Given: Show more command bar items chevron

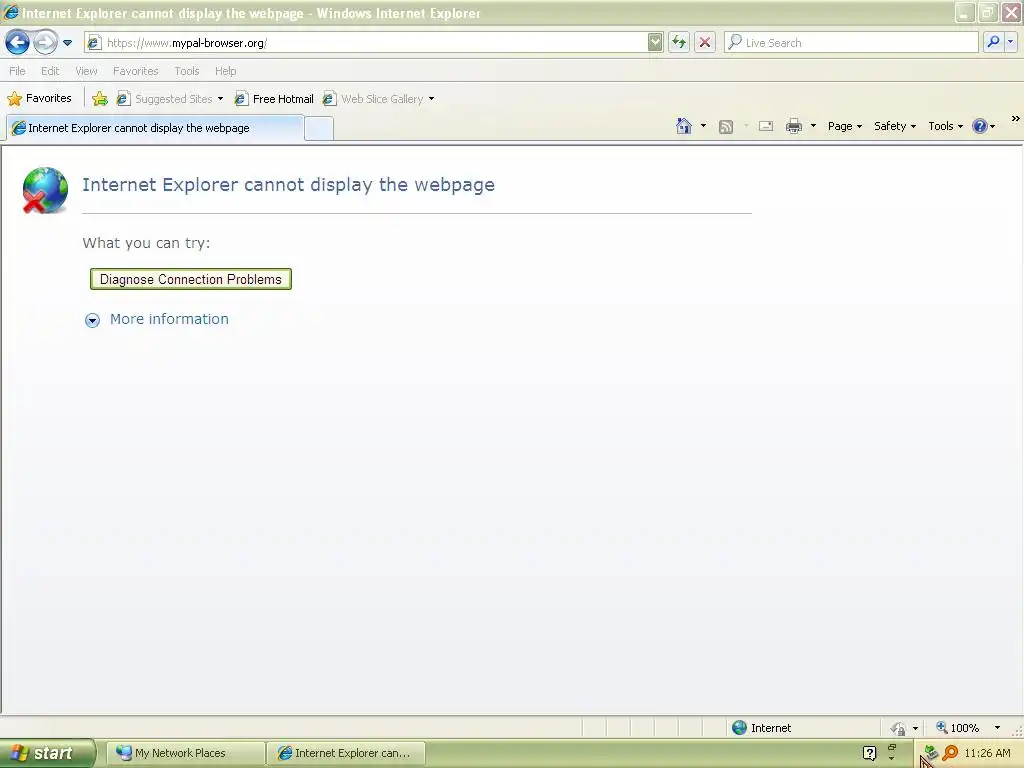Looking at the screenshot, I should [x=1016, y=119].
